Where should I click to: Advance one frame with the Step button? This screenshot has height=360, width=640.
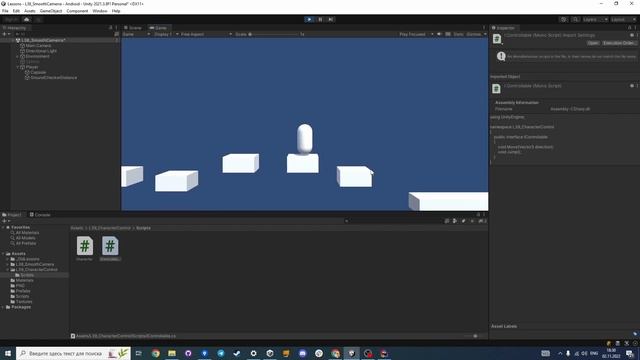click(x=331, y=19)
